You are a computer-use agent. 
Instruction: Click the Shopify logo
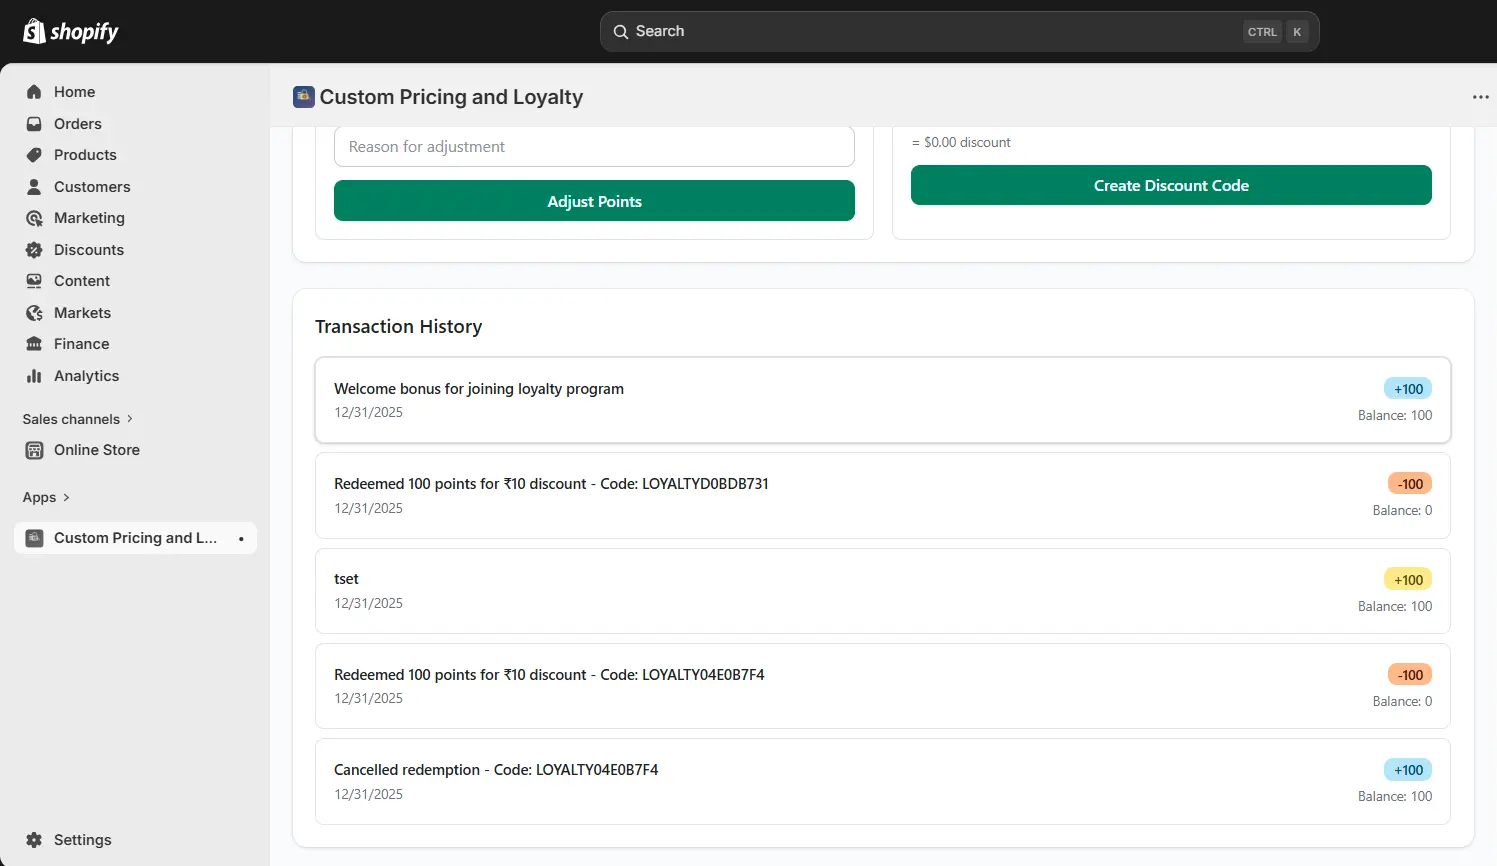click(70, 31)
